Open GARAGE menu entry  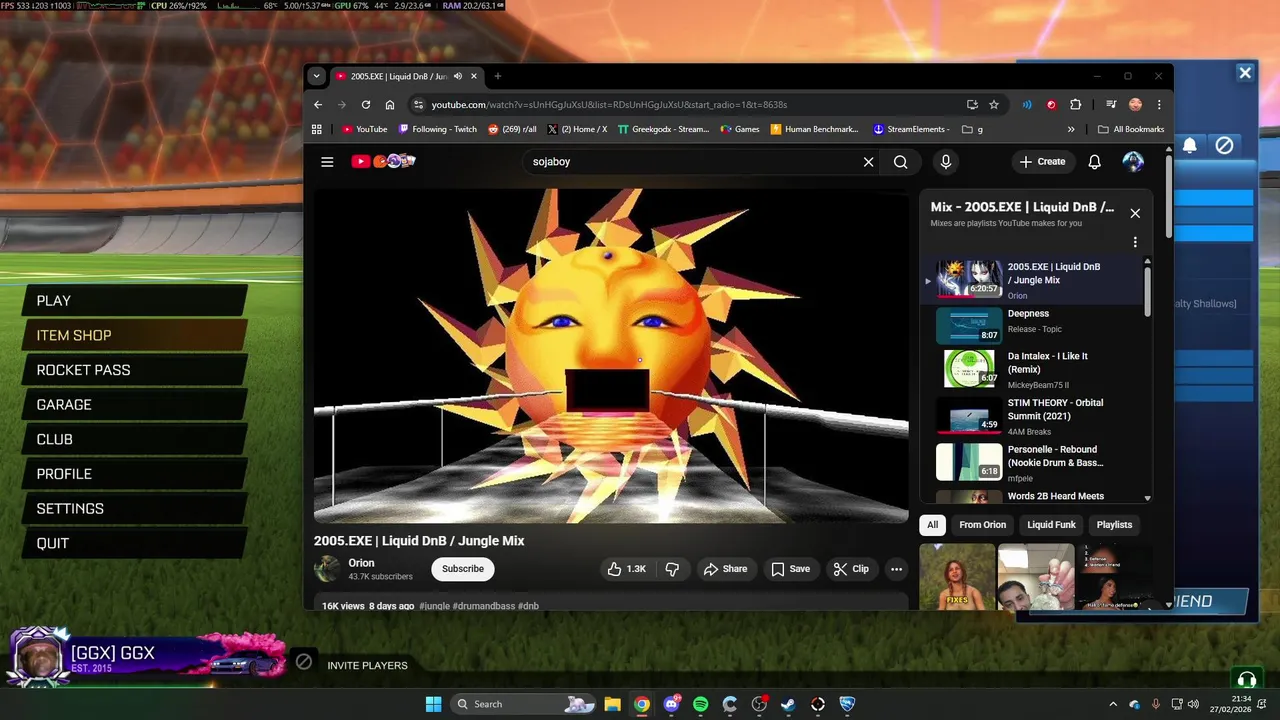point(134,405)
